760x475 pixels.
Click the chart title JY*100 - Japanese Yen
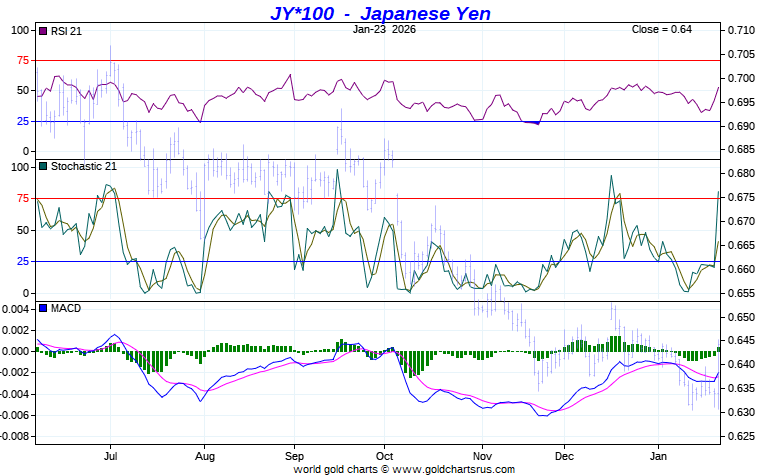tap(380, 13)
